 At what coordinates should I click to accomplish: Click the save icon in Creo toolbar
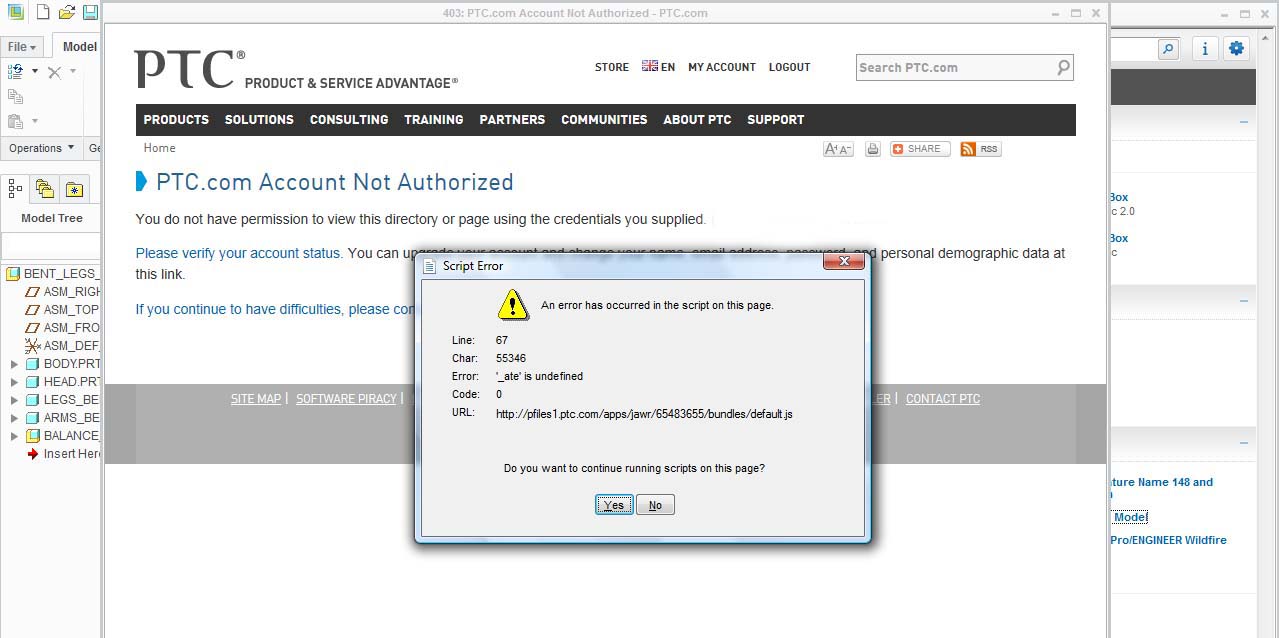click(90, 12)
